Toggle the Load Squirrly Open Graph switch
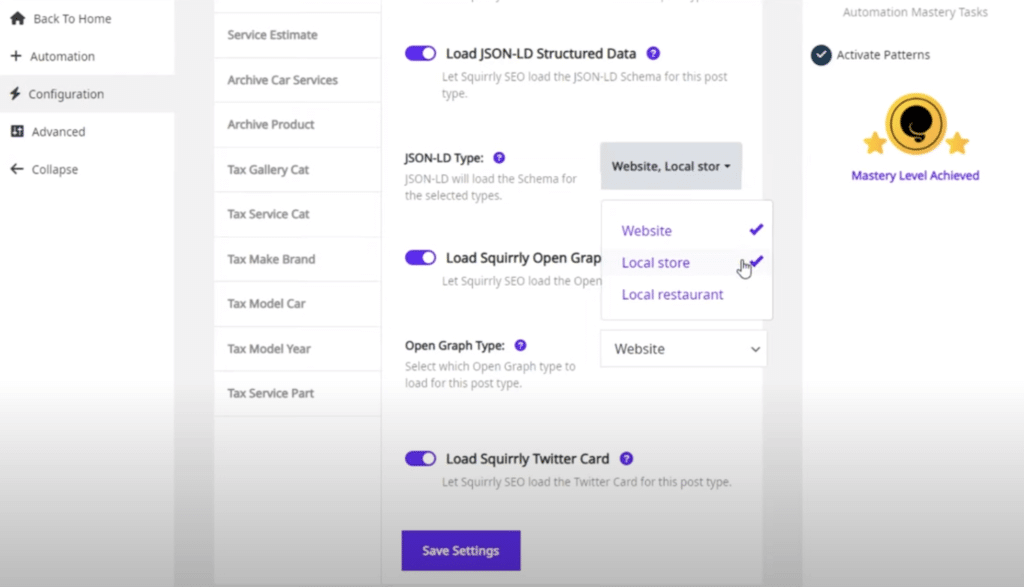This screenshot has width=1024, height=587. (421, 258)
